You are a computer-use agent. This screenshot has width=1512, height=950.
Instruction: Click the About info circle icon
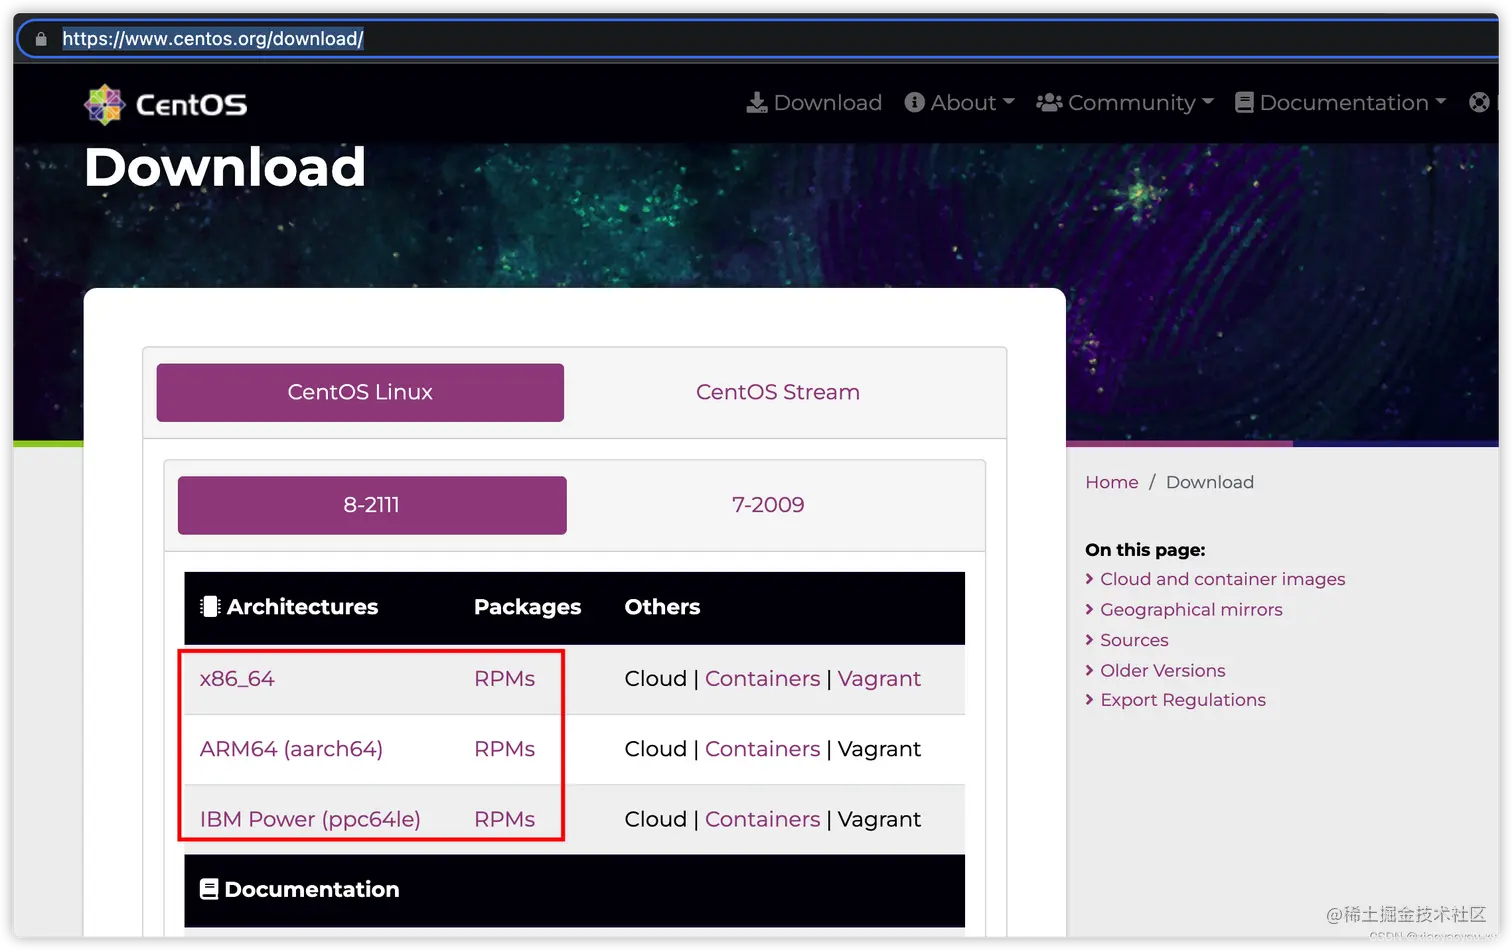914,103
